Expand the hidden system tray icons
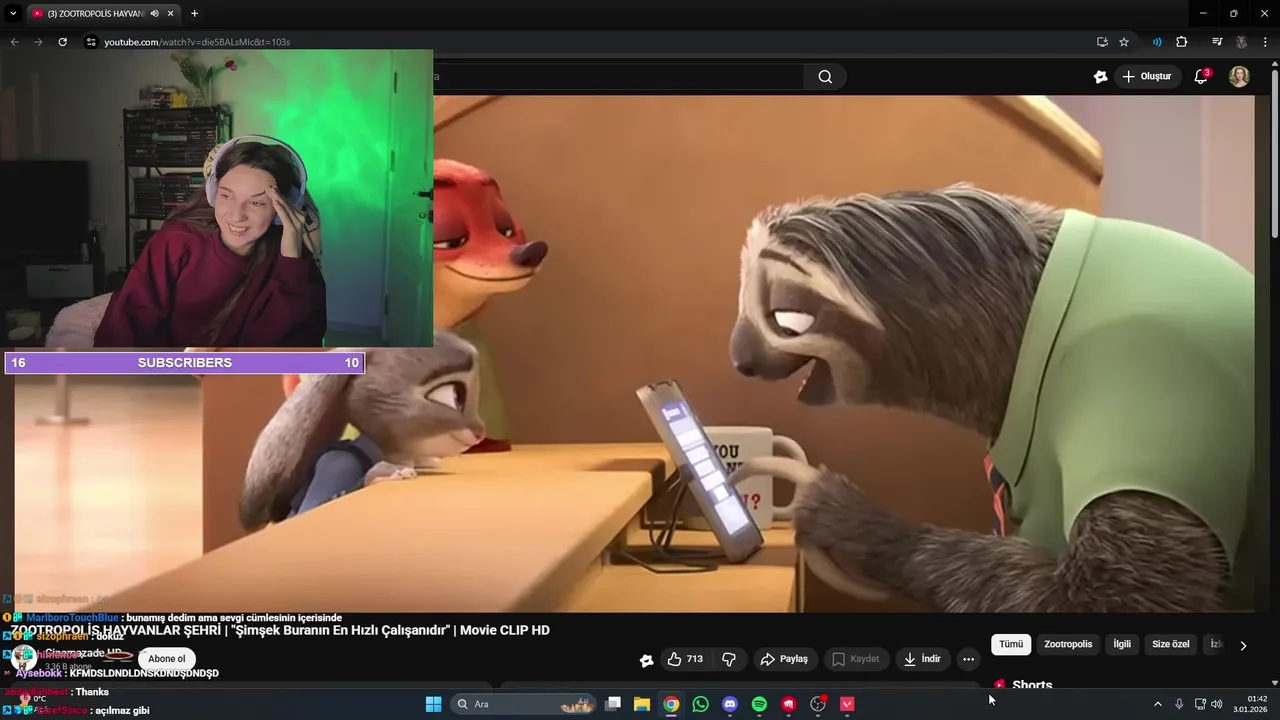The image size is (1280, 720). (x=1157, y=704)
